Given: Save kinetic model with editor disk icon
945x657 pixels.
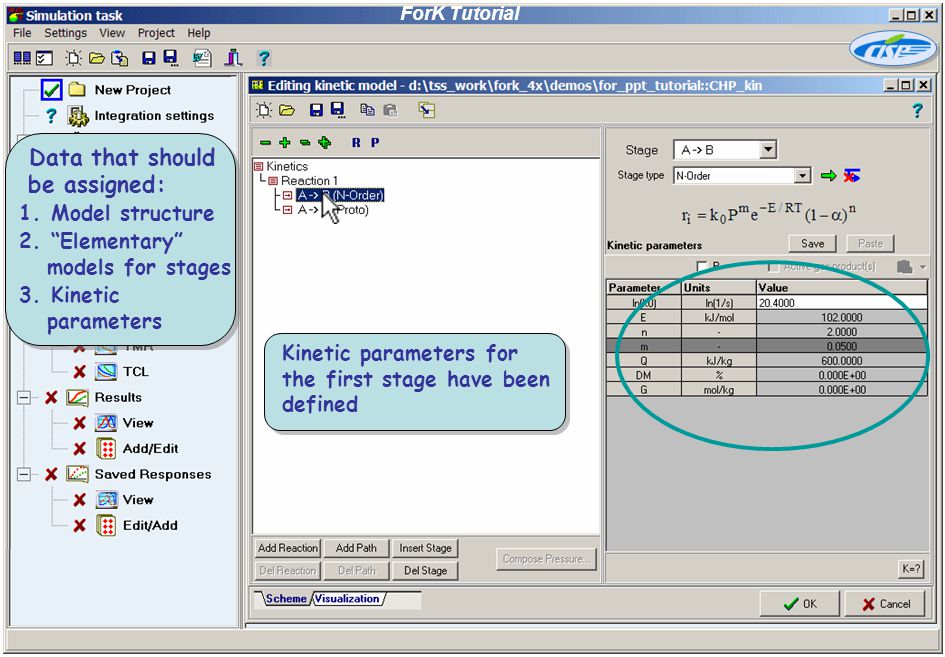Looking at the screenshot, I should (x=316, y=110).
